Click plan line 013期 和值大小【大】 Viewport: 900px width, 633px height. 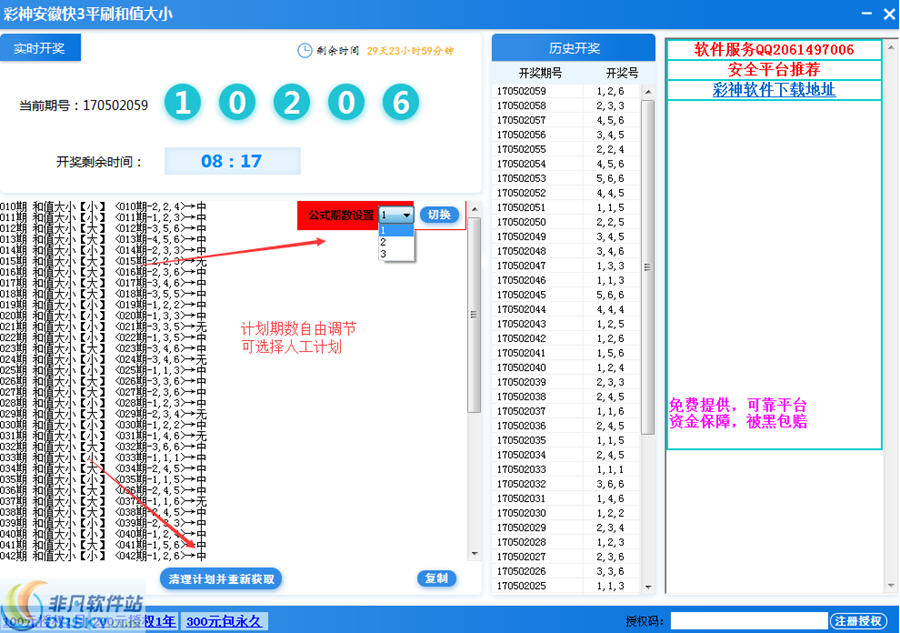click(103, 239)
